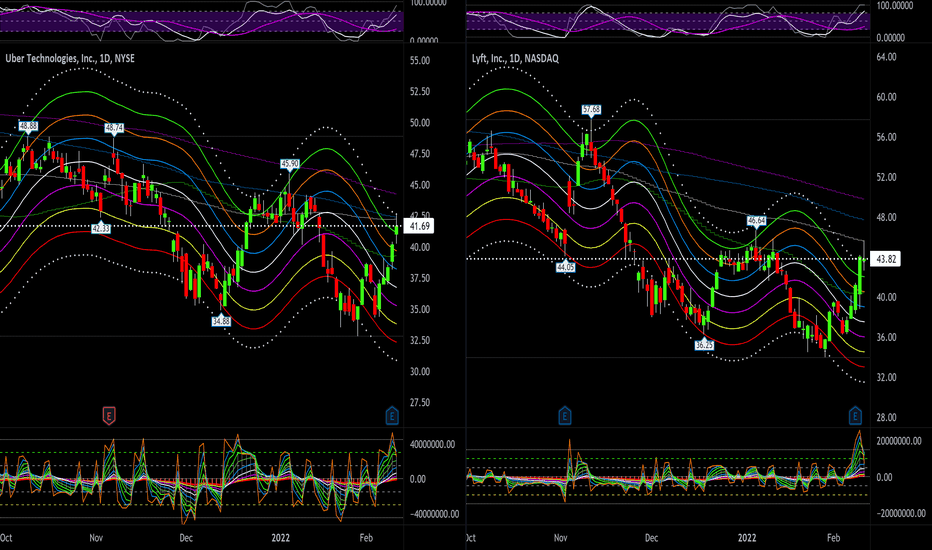Click the -20000000.00 value on Lyft volume scale

coord(900,514)
